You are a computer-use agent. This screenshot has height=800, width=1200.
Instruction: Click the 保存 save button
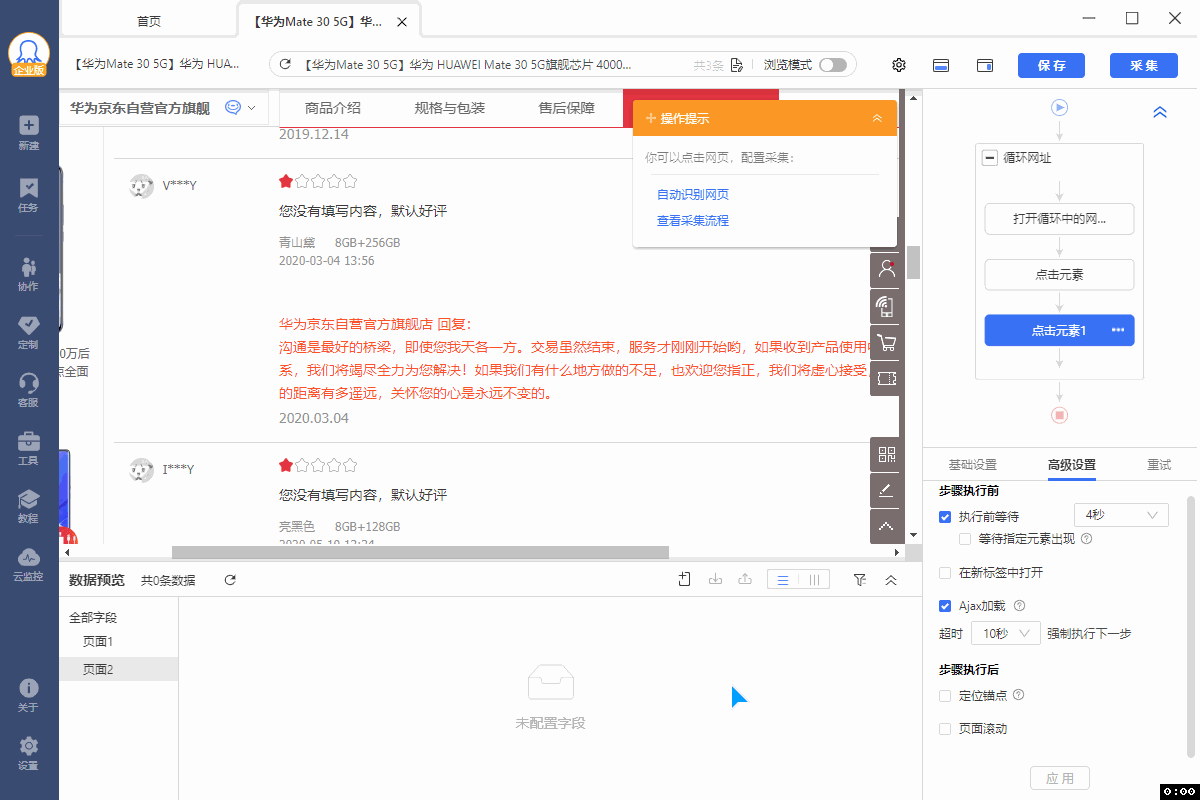tap(1052, 65)
